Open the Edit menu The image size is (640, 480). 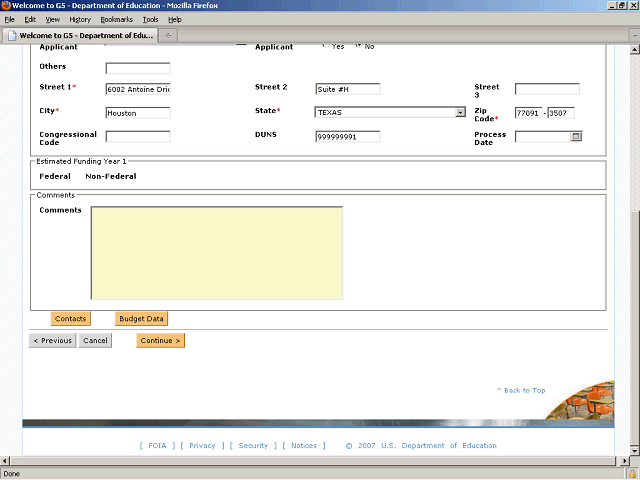pos(30,20)
